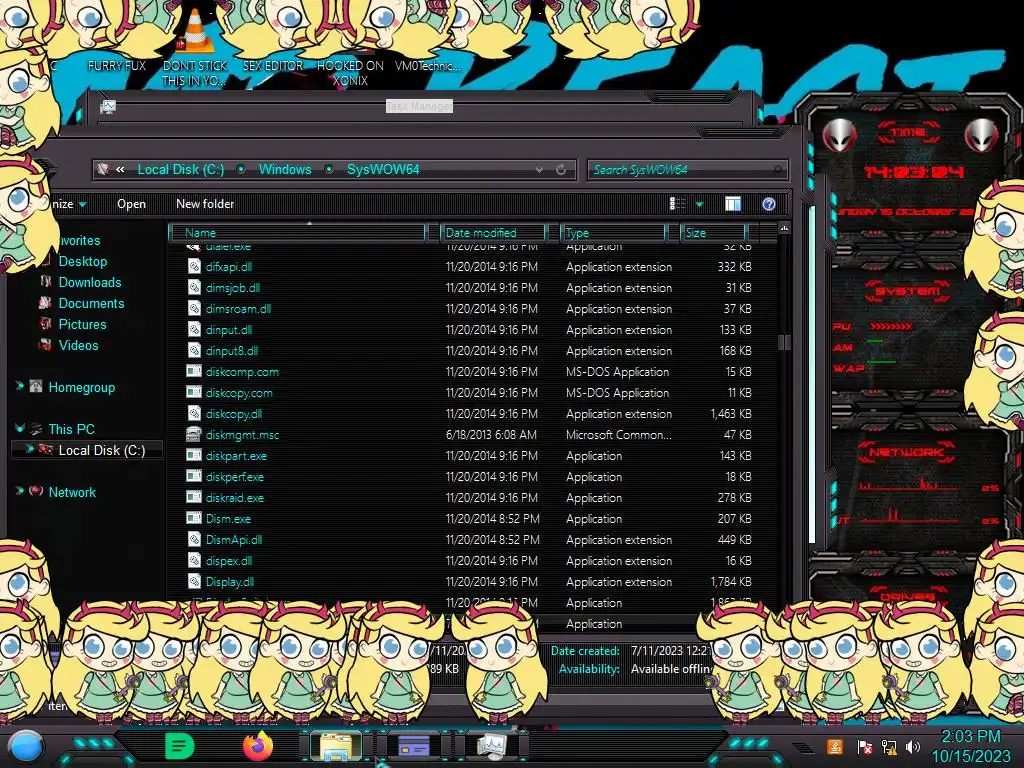Click the Network icon in sidebar

point(36,491)
